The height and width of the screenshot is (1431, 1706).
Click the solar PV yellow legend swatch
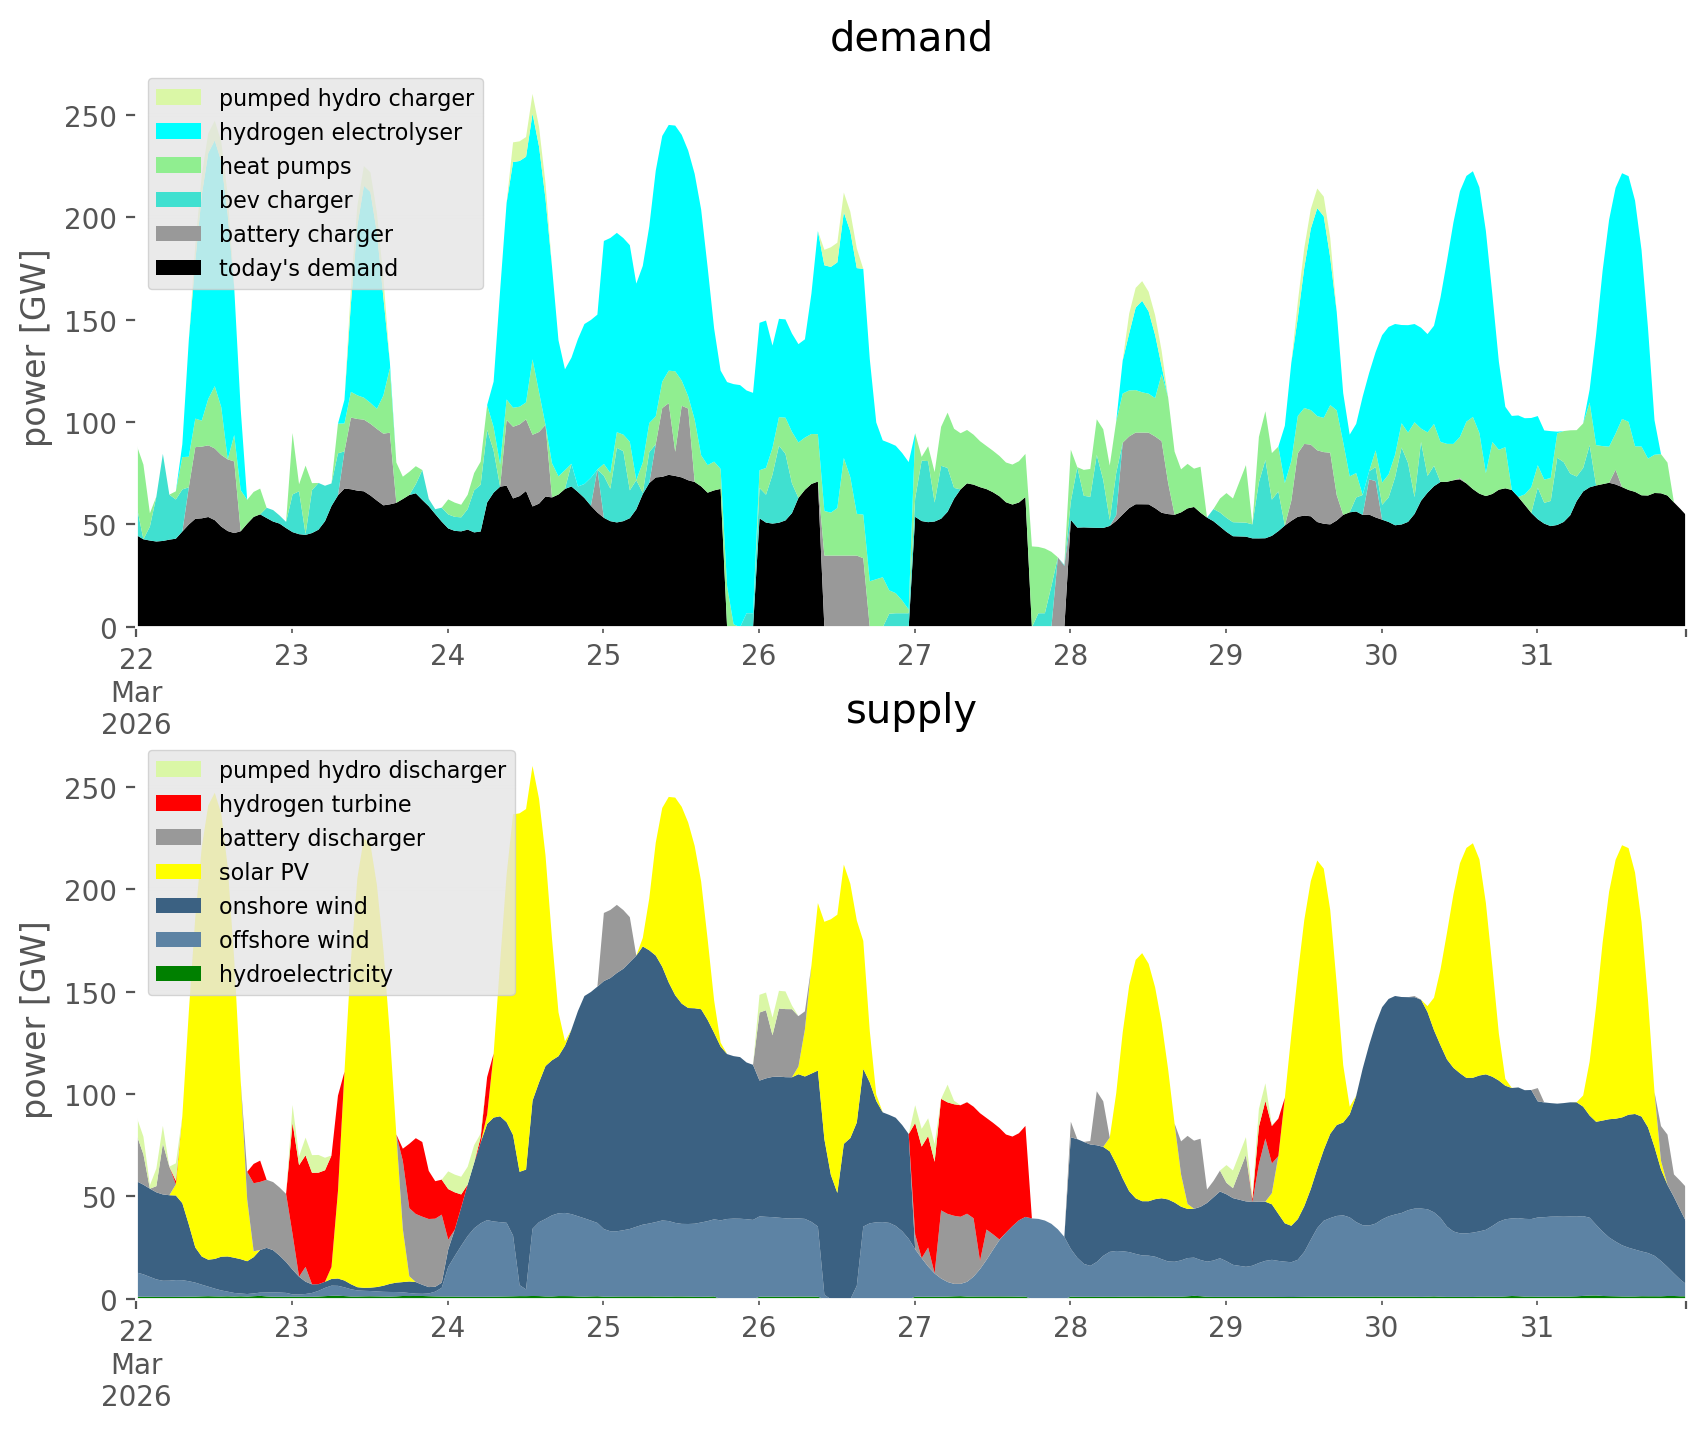click(179, 872)
